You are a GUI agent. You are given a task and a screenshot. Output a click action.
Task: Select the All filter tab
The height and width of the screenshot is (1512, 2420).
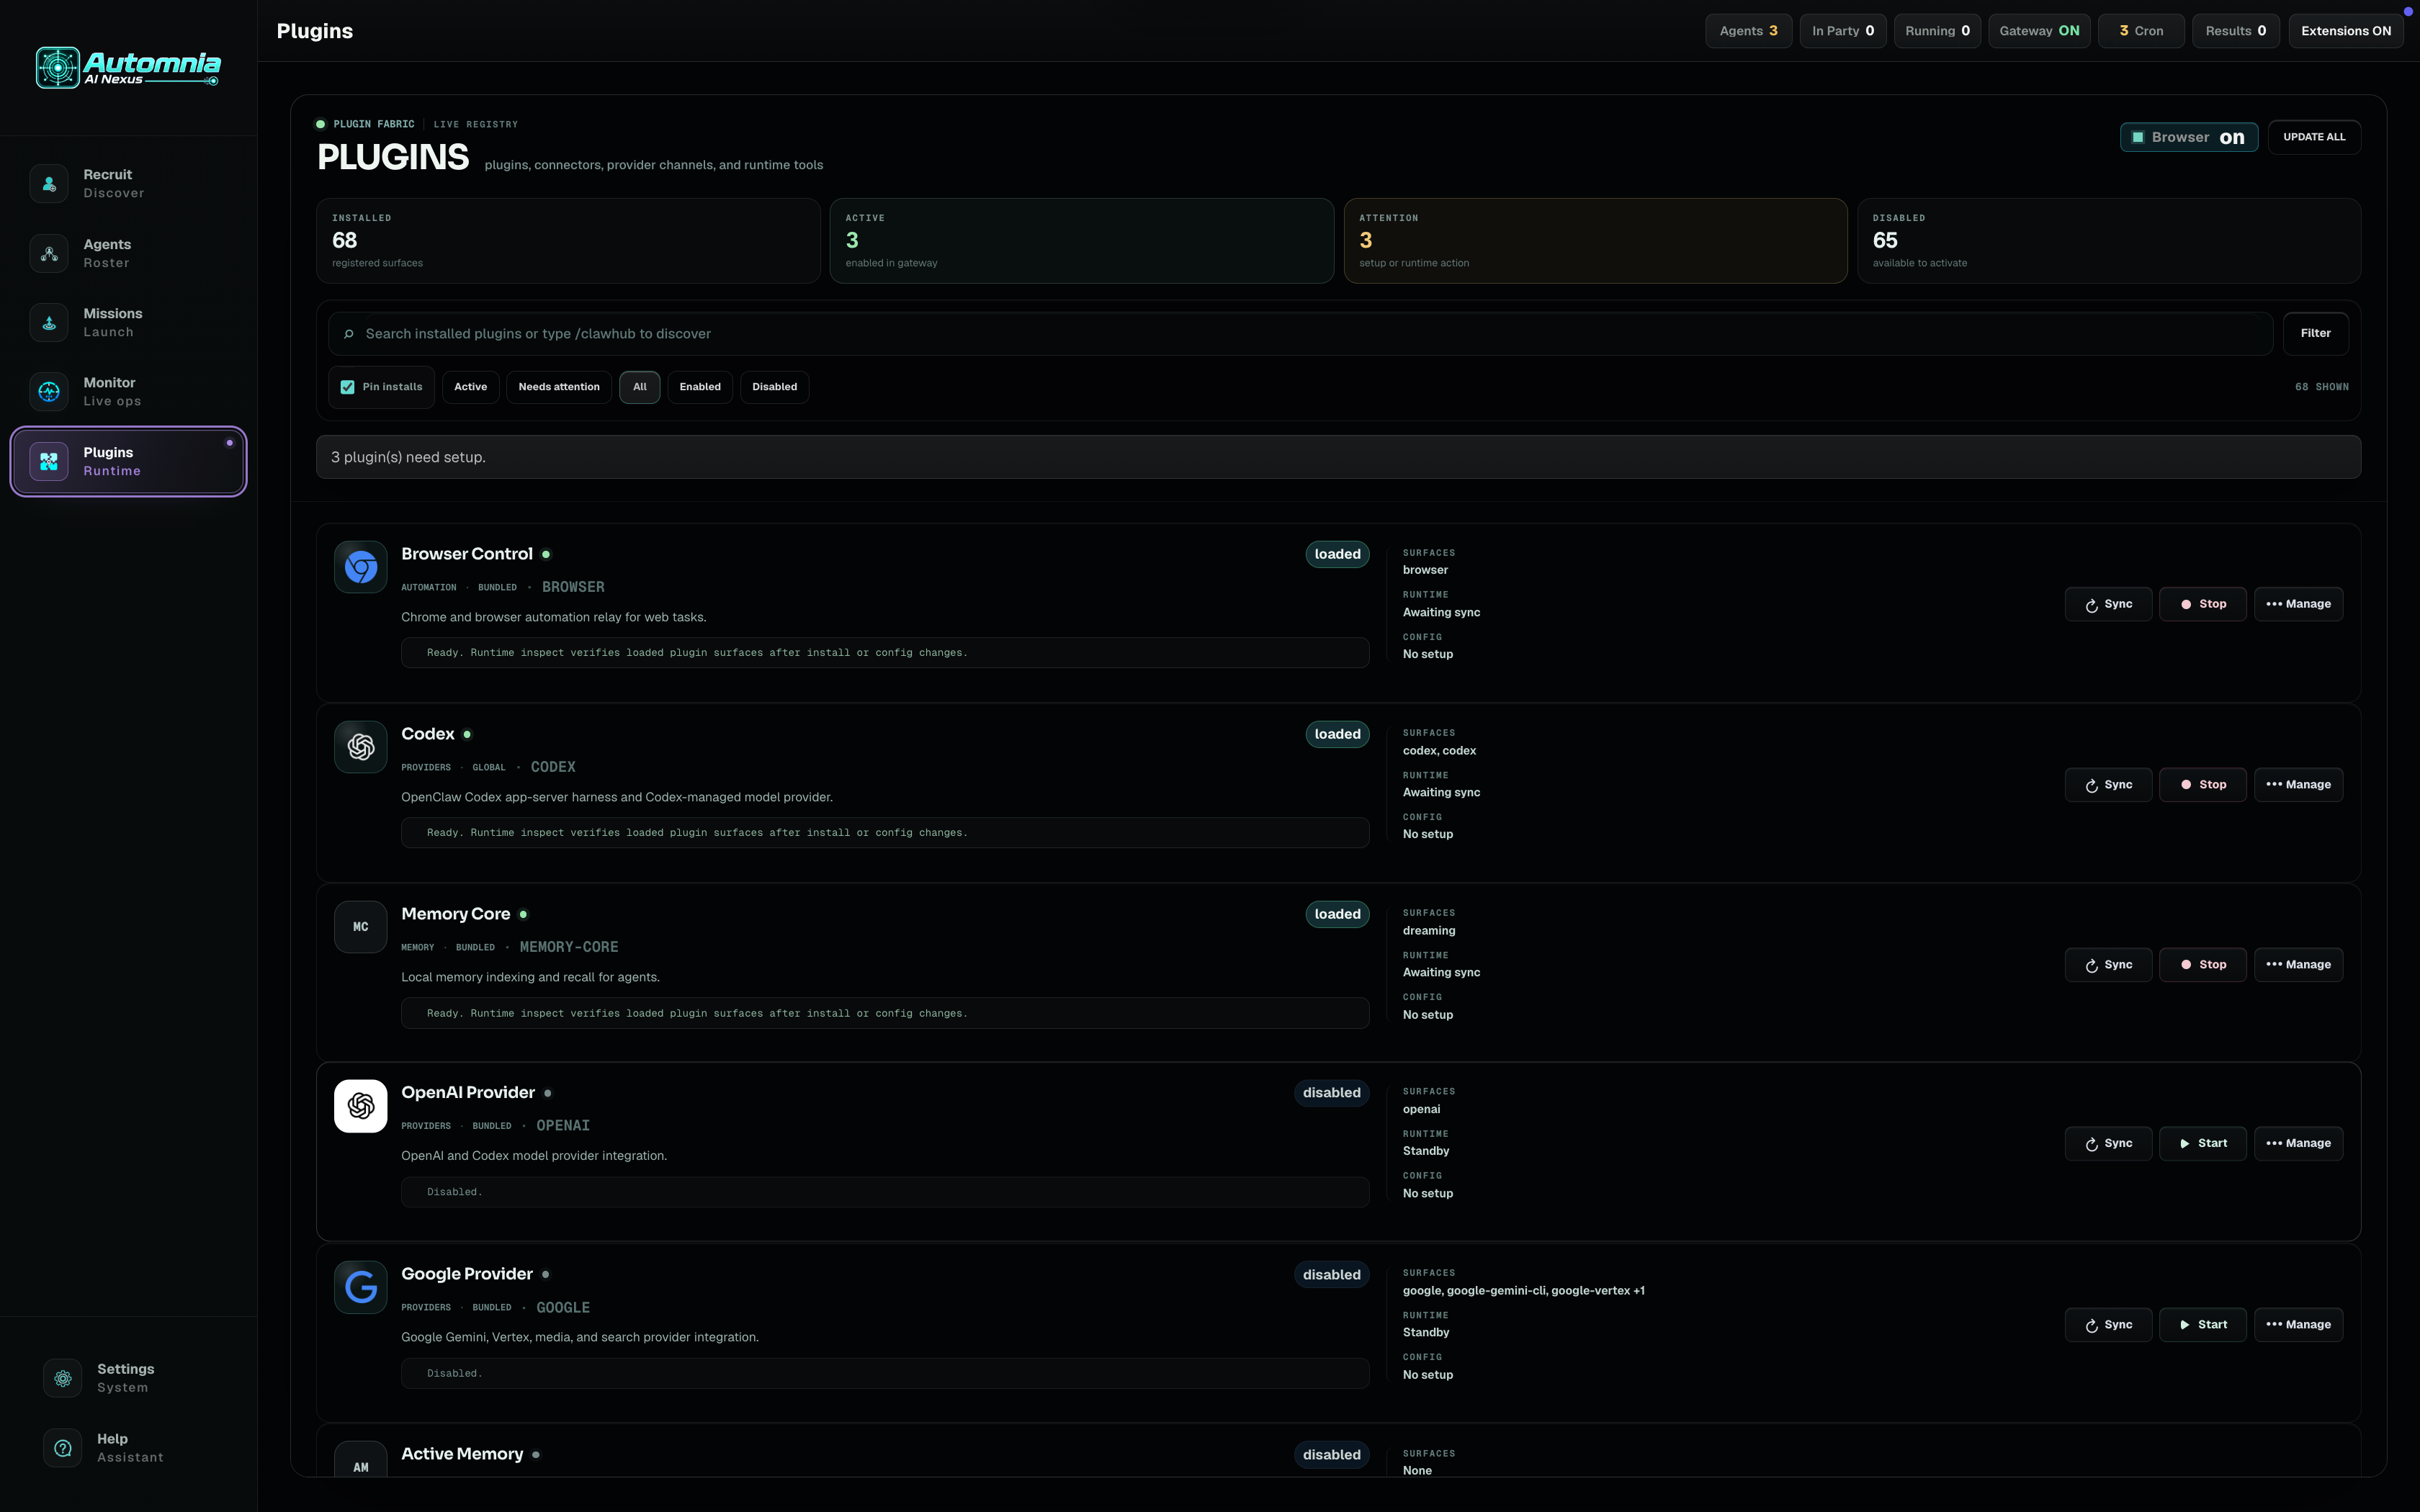click(640, 387)
